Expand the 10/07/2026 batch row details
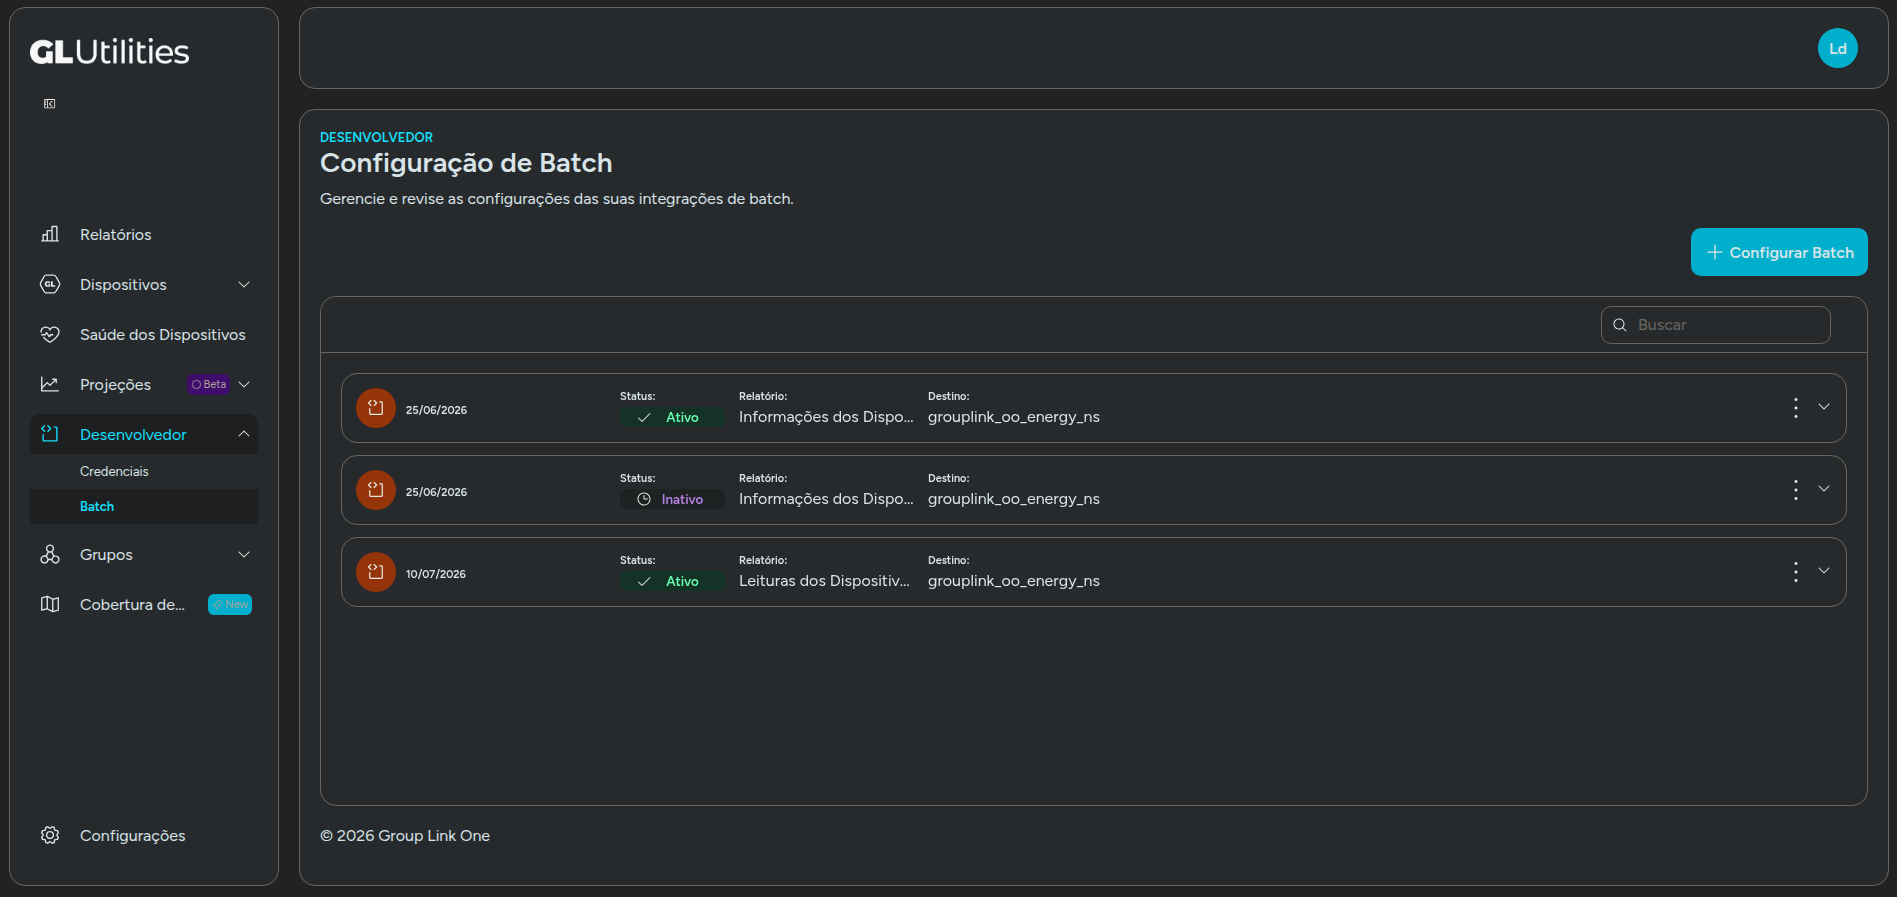This screenshot has height=897, width=1897. pos(1824,571)
